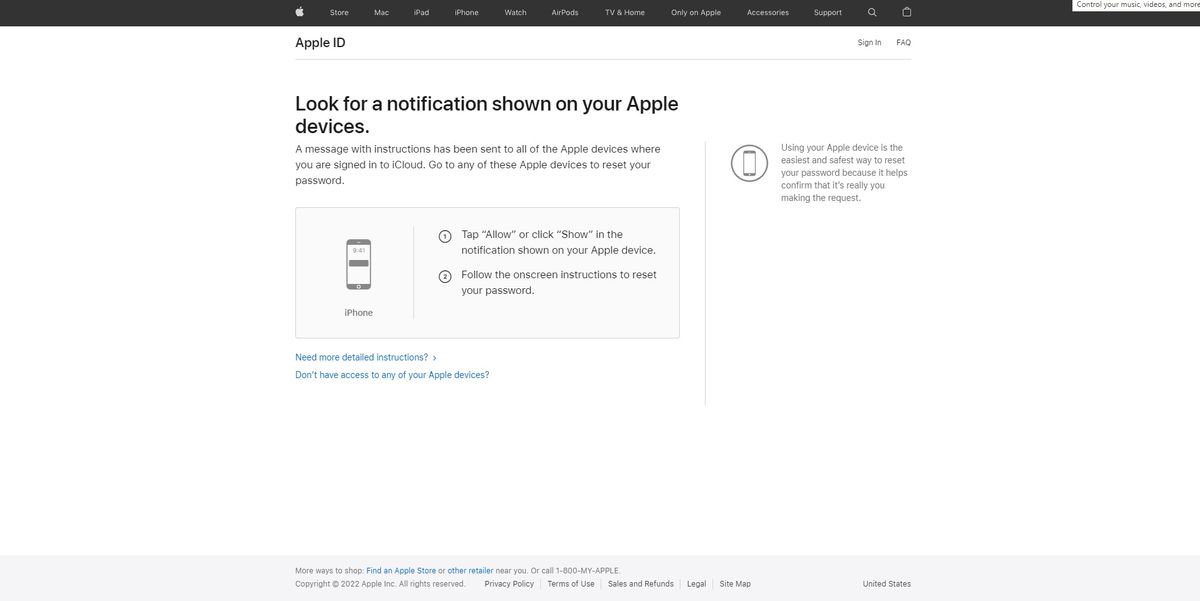Image resolution: width=1200 pixels, height=601 pixels.
Task: Click the numbered step two circle icon
Action: pos(444,275)
